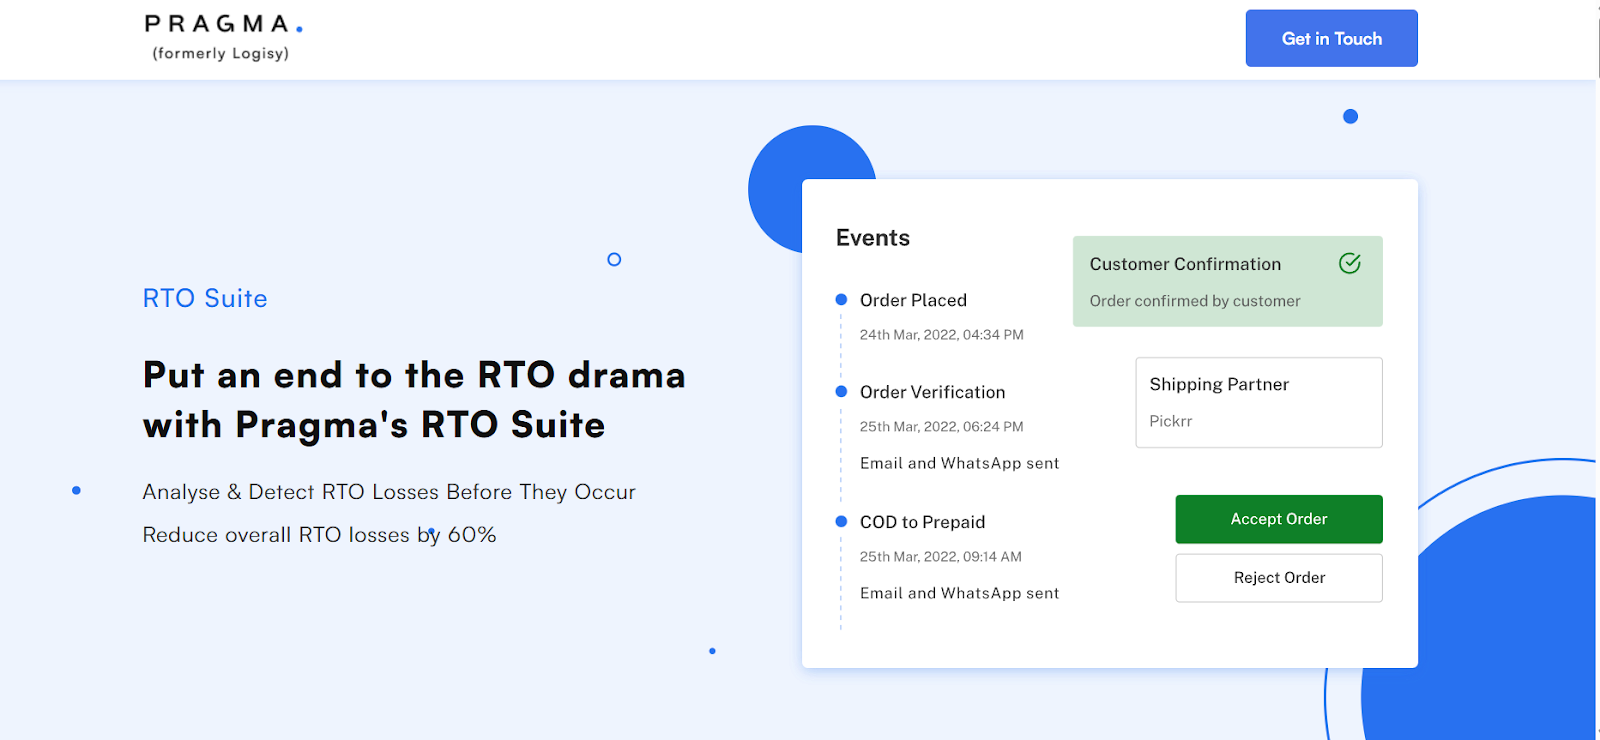Accept the order with the green button
This screenshot has width=1600, height=740.
click(1279, 519)
